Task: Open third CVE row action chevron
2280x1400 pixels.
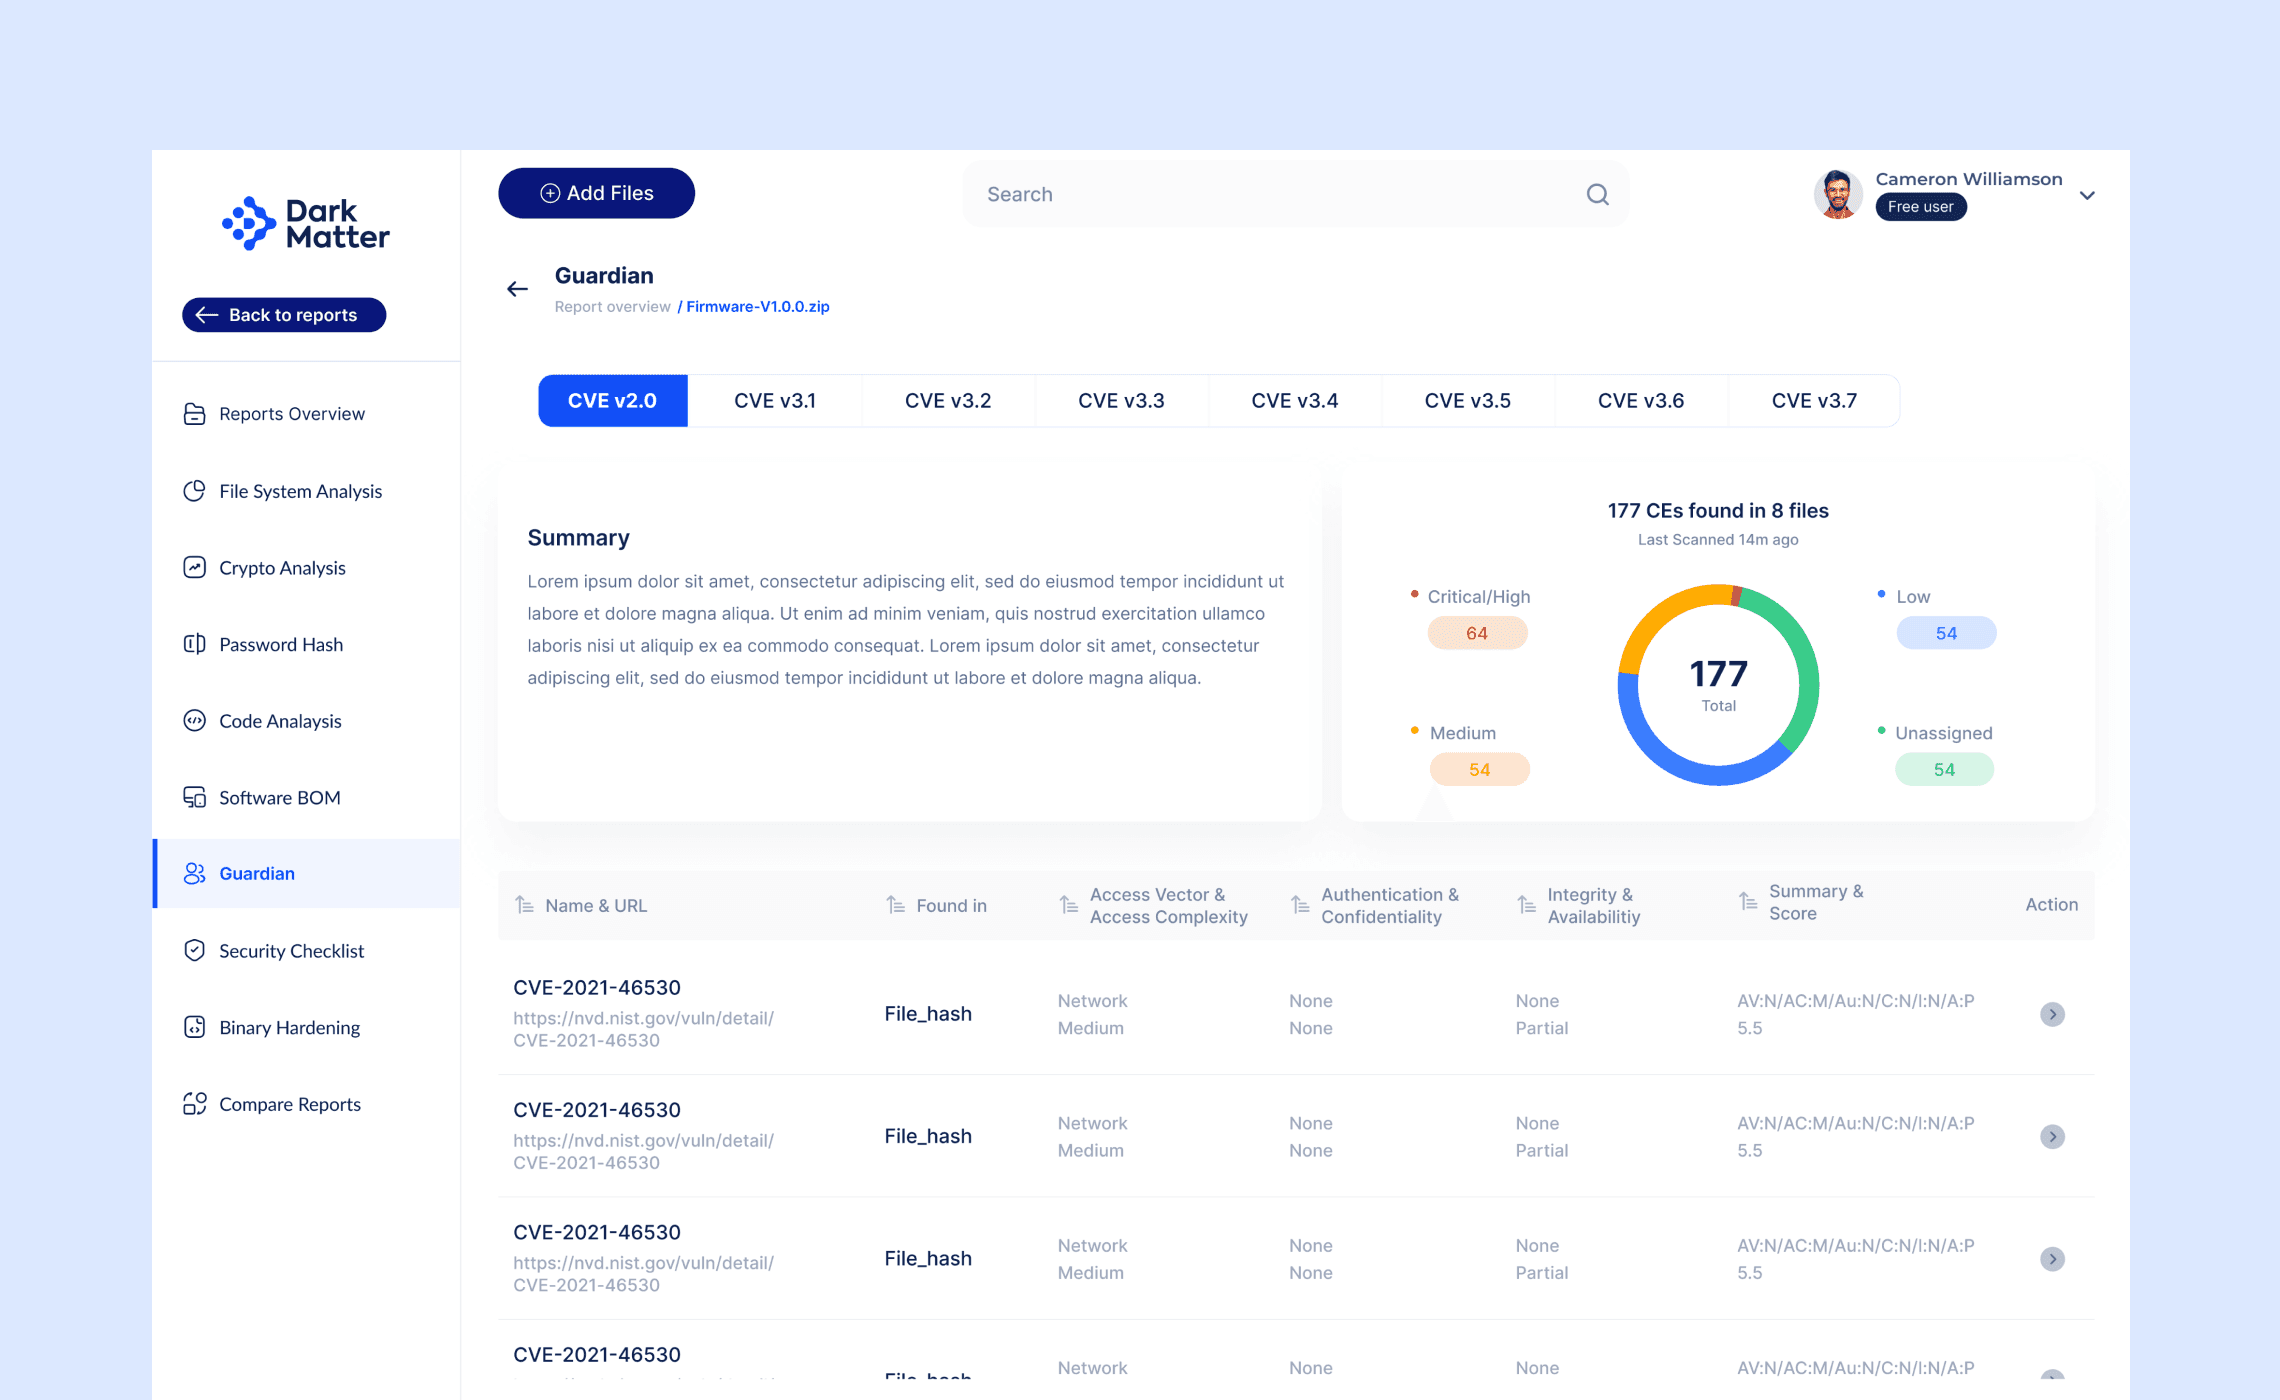Action: tap(2052, 1259)
